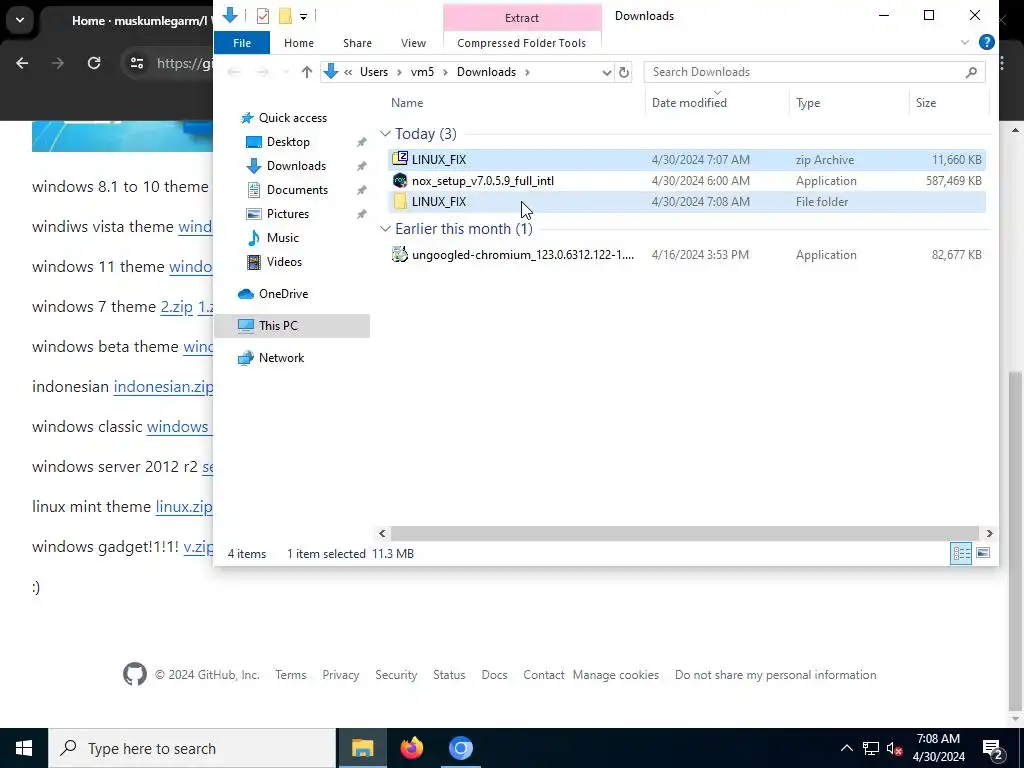Open Videos in the navigation pane
This screenshot has height=768, width=1024.
[x=284, y=262]
